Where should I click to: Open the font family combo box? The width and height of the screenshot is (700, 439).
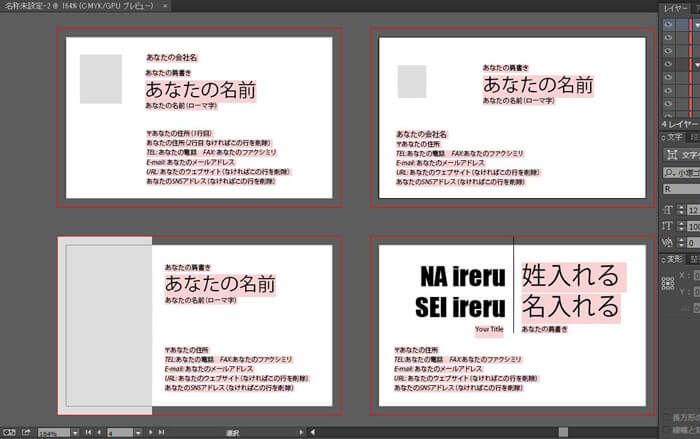(681, 172)
